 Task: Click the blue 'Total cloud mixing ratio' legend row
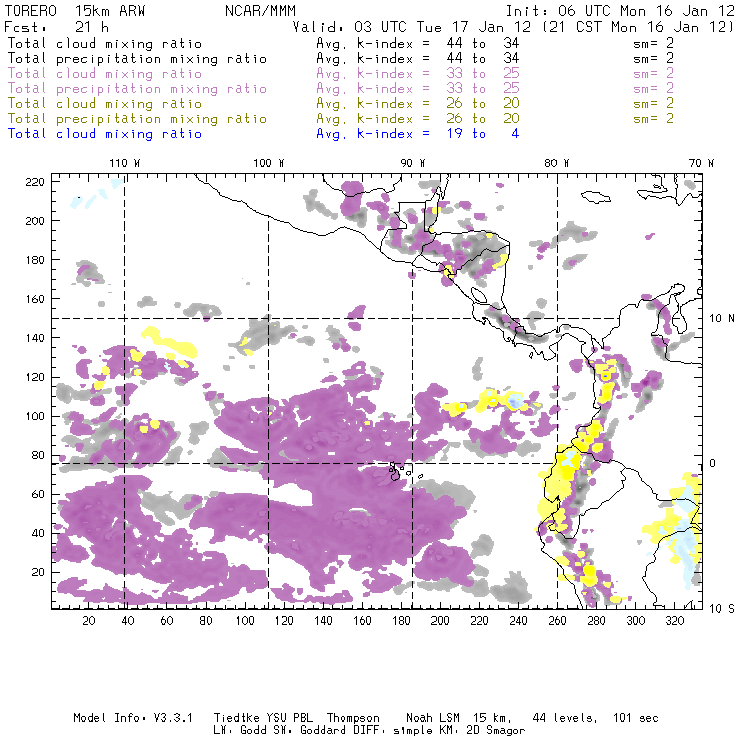point(105,134)
